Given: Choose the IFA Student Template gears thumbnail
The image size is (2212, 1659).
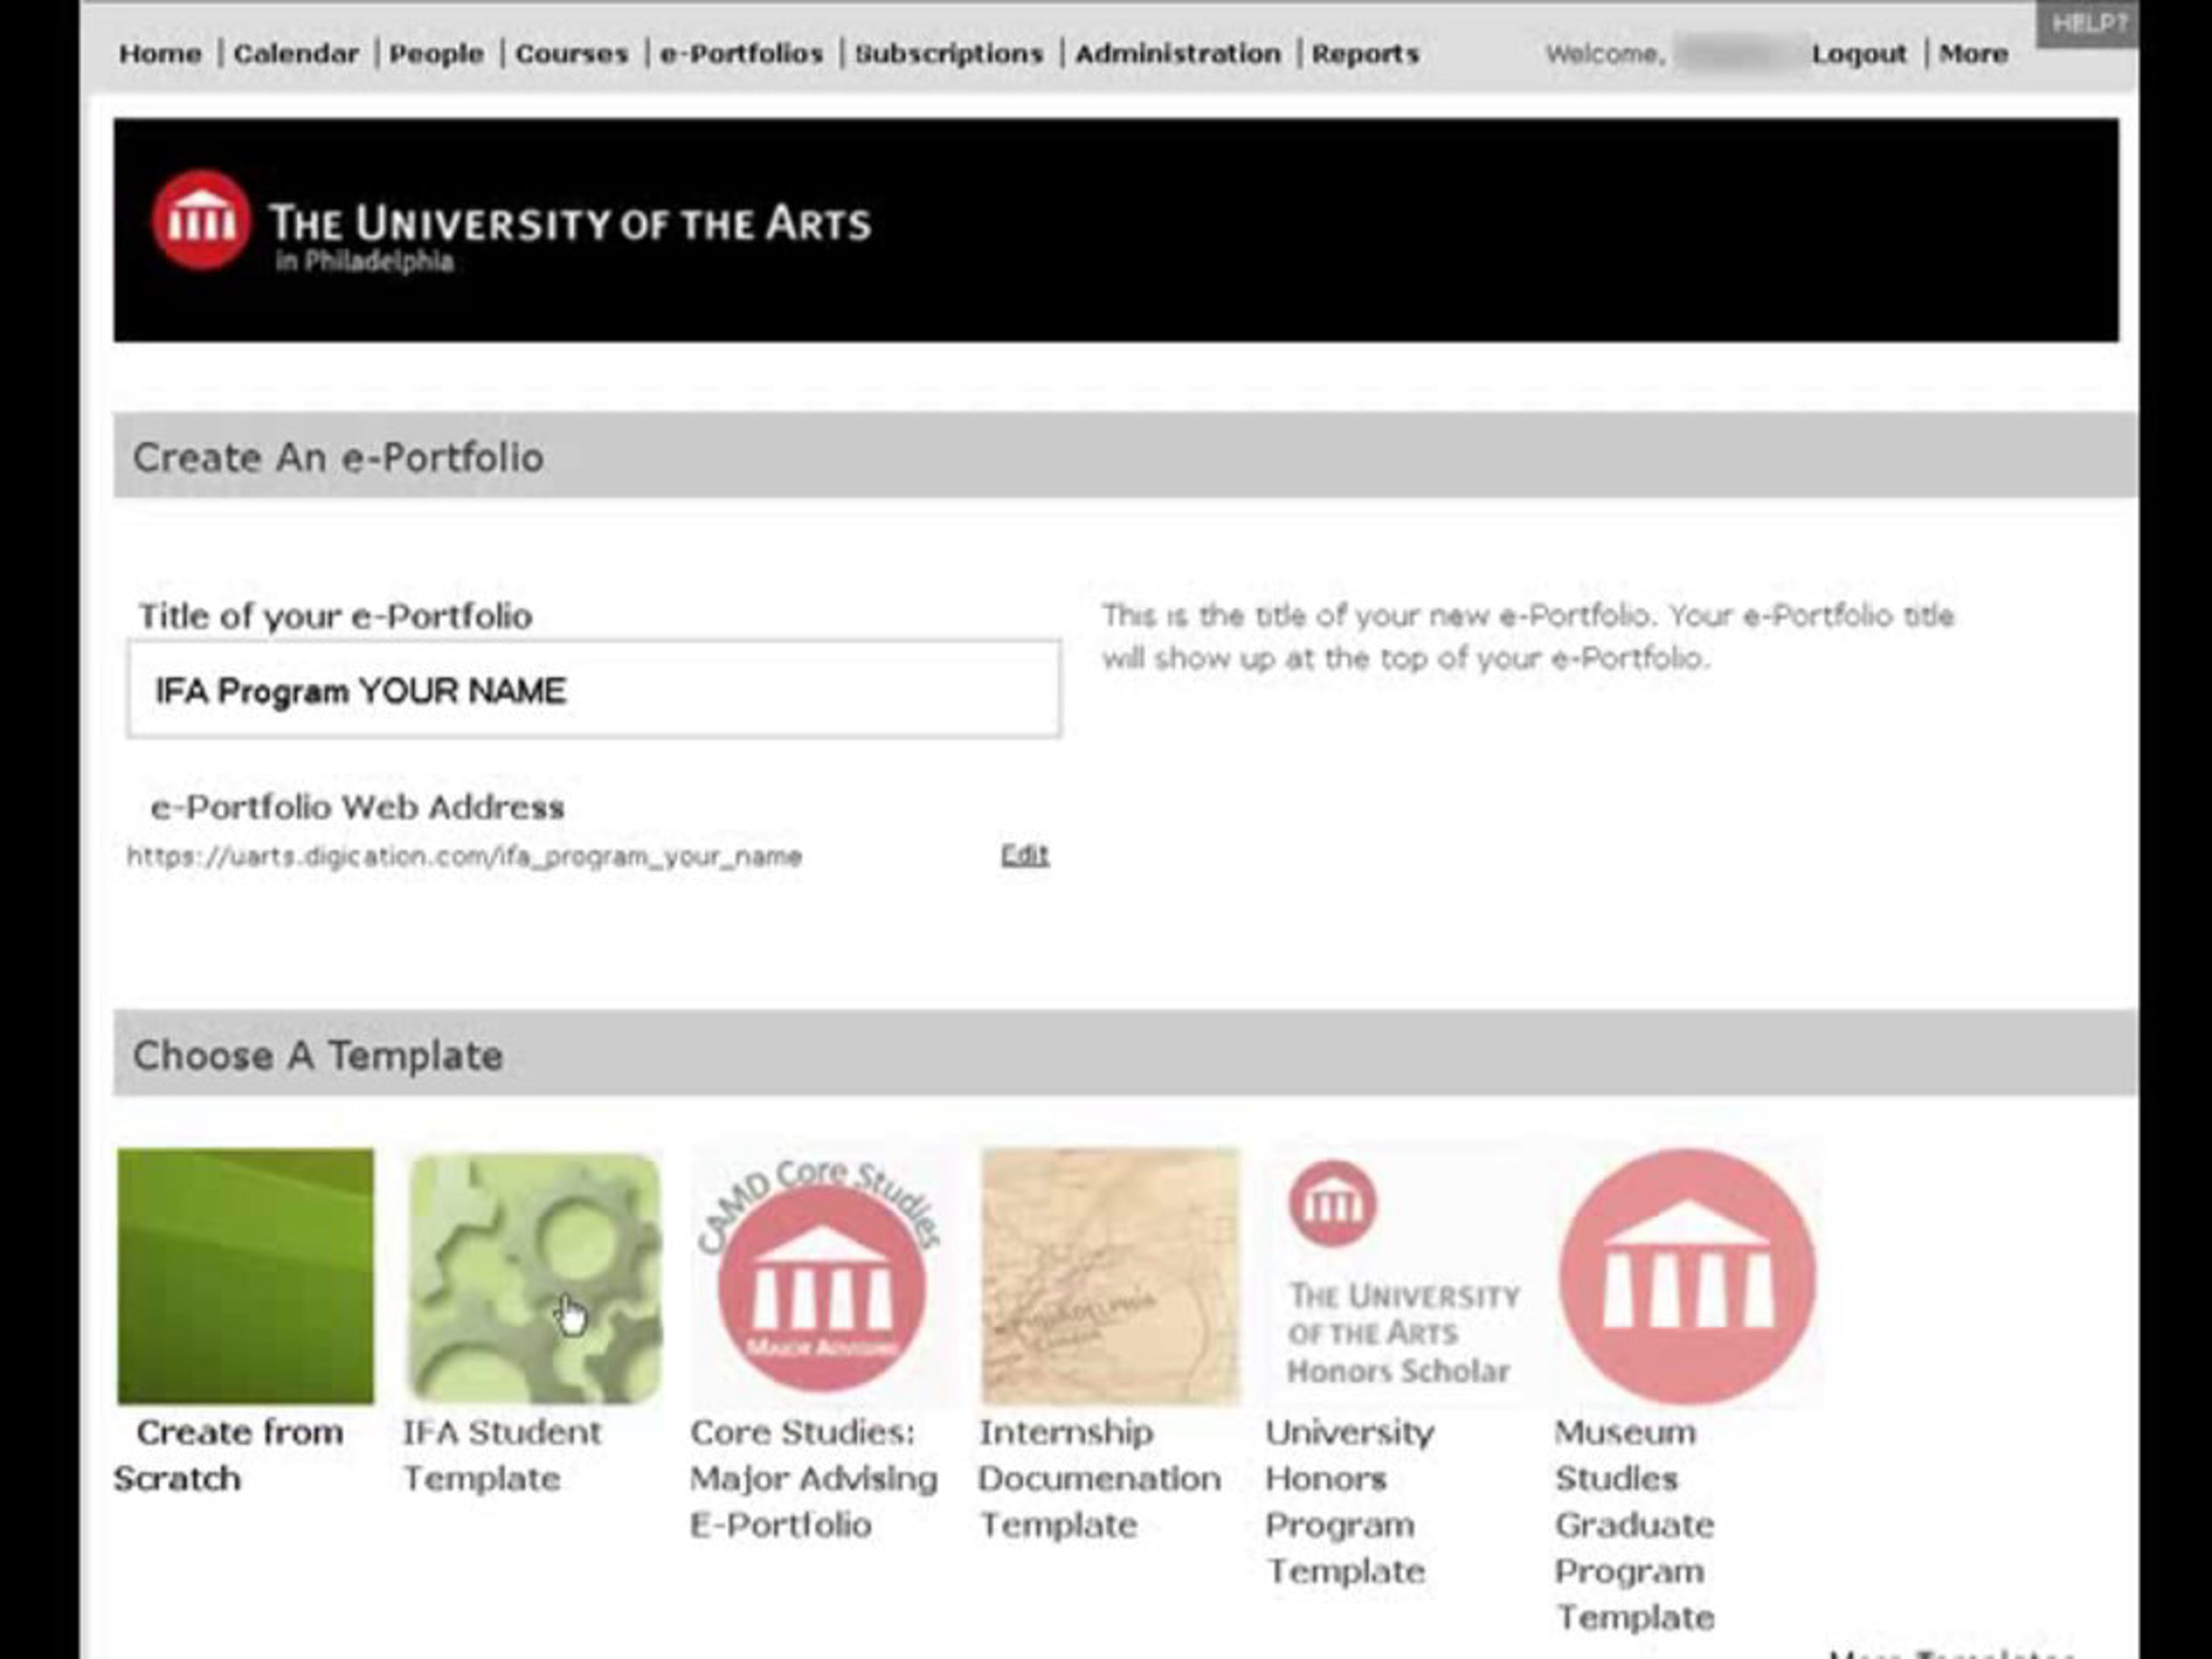Looking at the screenshot, I should 535,1278.
